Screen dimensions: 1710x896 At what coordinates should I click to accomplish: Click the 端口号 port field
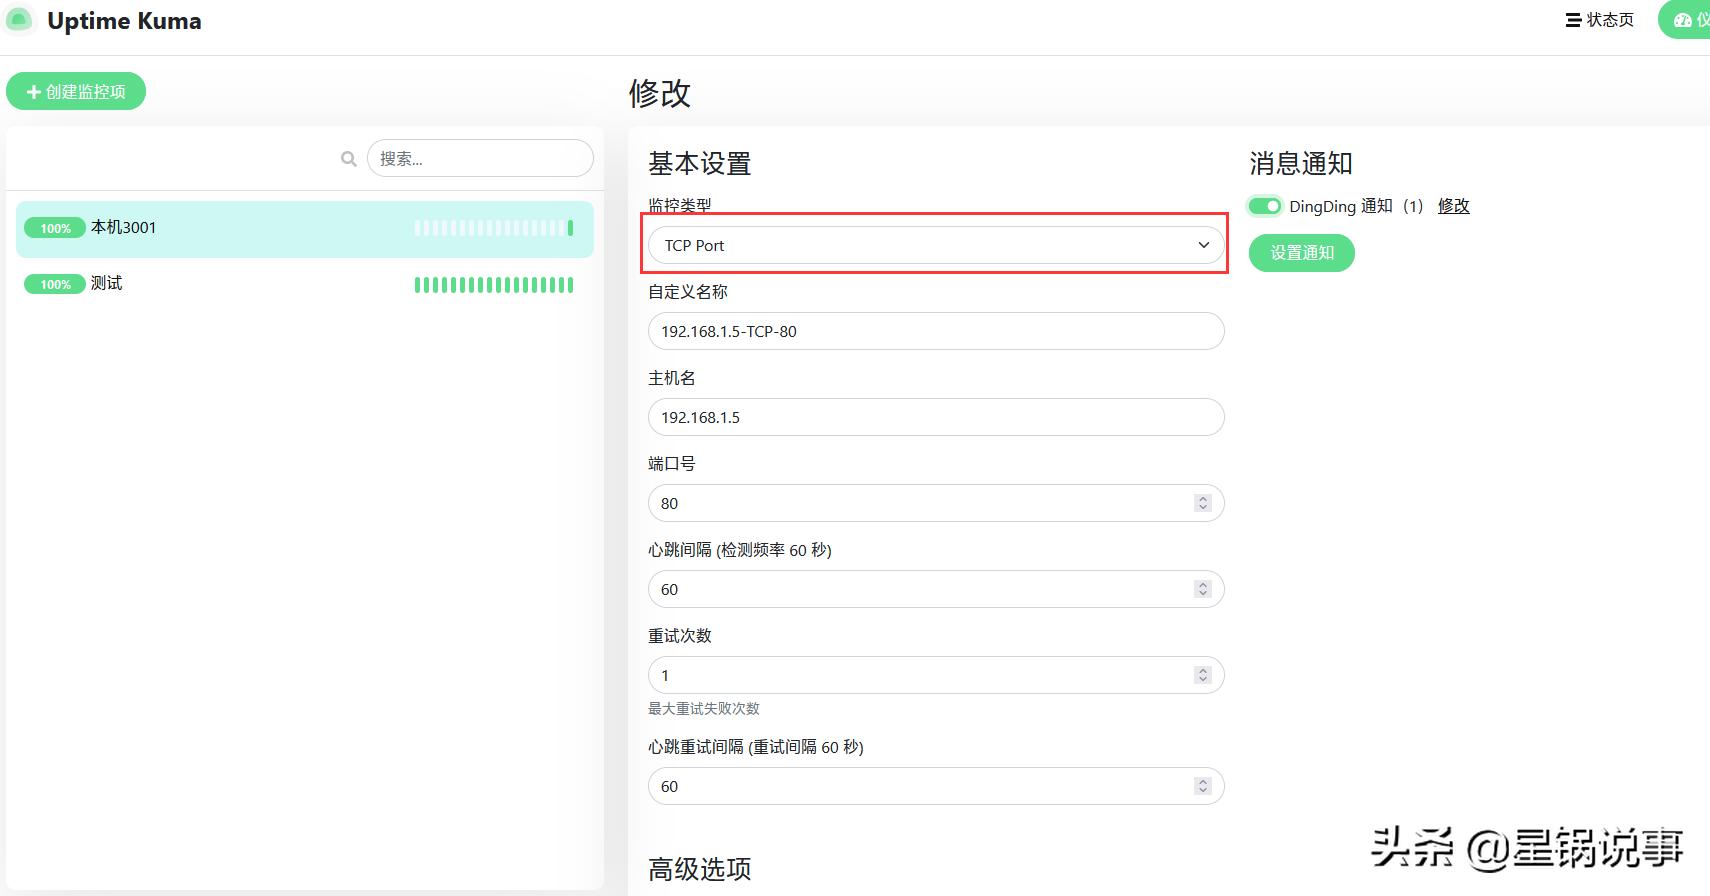pos(936,503)
